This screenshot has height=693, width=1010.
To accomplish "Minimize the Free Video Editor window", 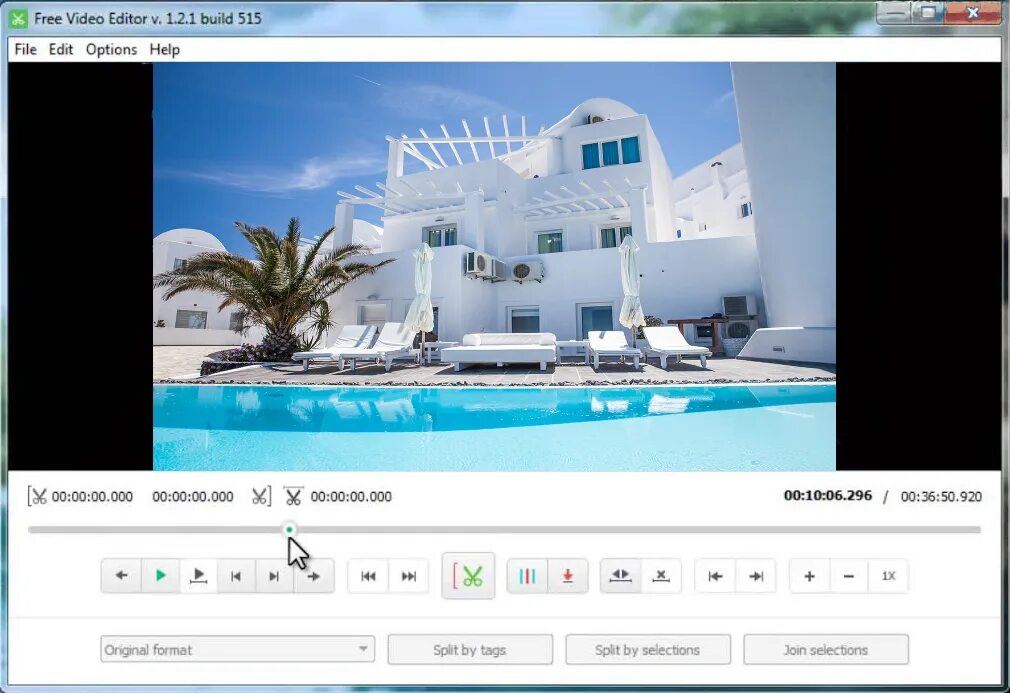I will coord(893,13).
